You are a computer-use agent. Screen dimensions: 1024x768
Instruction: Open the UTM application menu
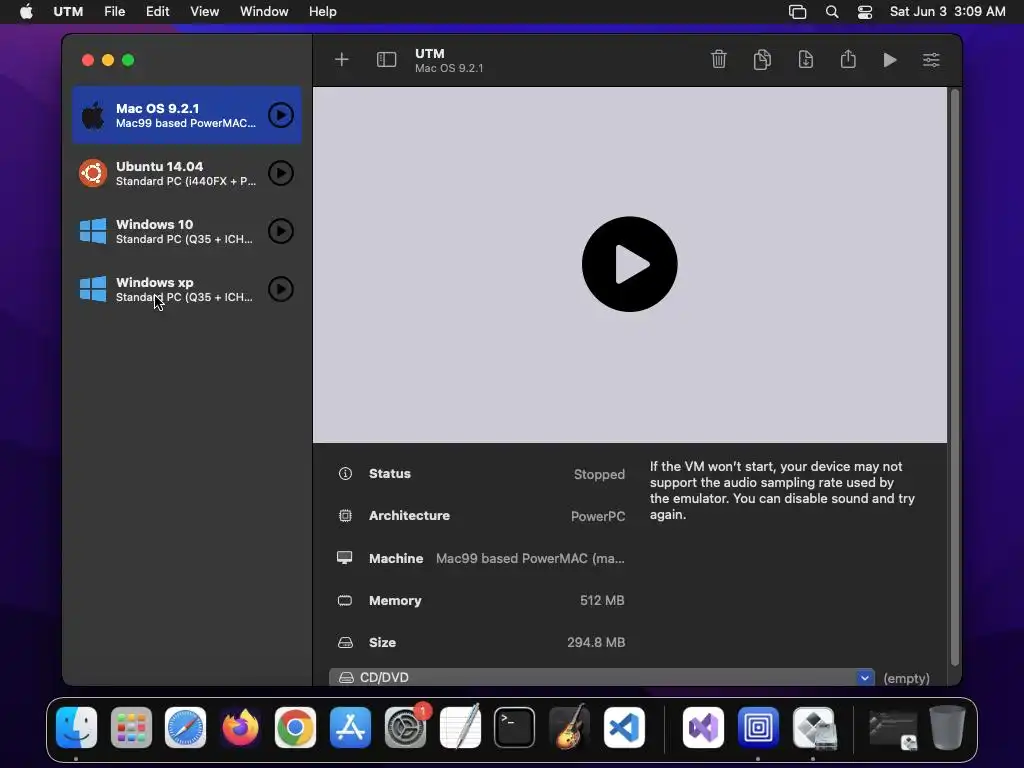click(68, 12)
